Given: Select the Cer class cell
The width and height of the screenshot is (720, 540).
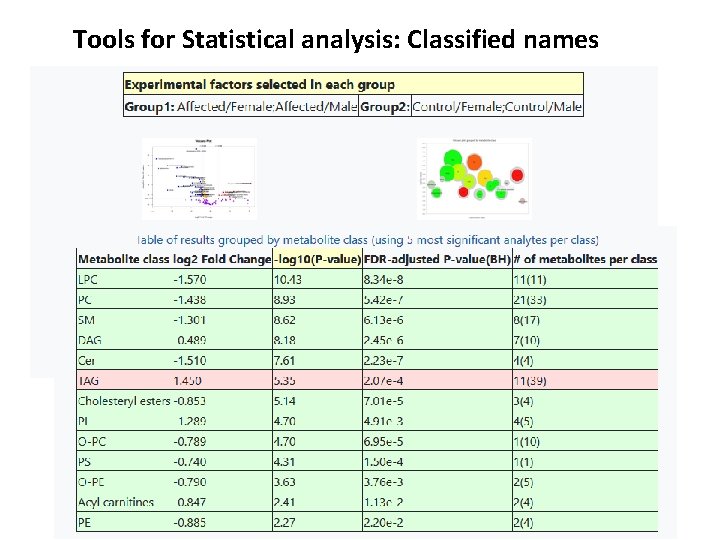Looking at the screenshot, I should tap(86, 360).
